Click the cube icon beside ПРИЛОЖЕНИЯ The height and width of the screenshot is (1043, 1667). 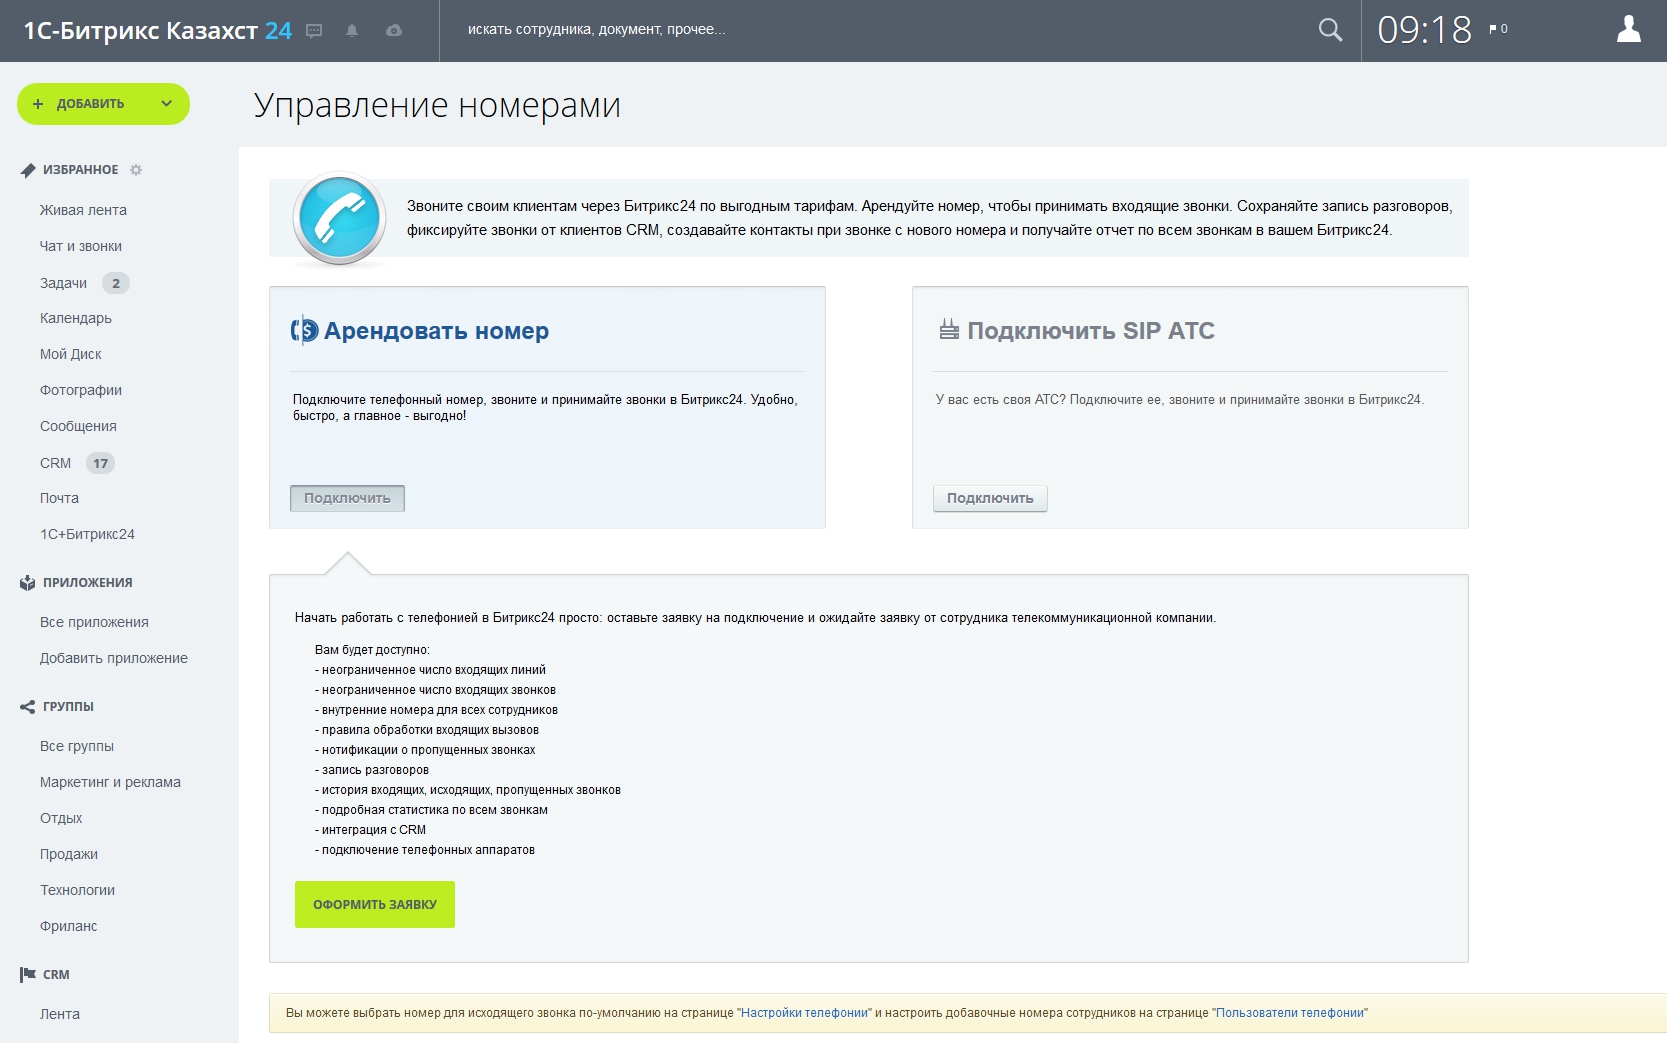click(x=28, y=583)
